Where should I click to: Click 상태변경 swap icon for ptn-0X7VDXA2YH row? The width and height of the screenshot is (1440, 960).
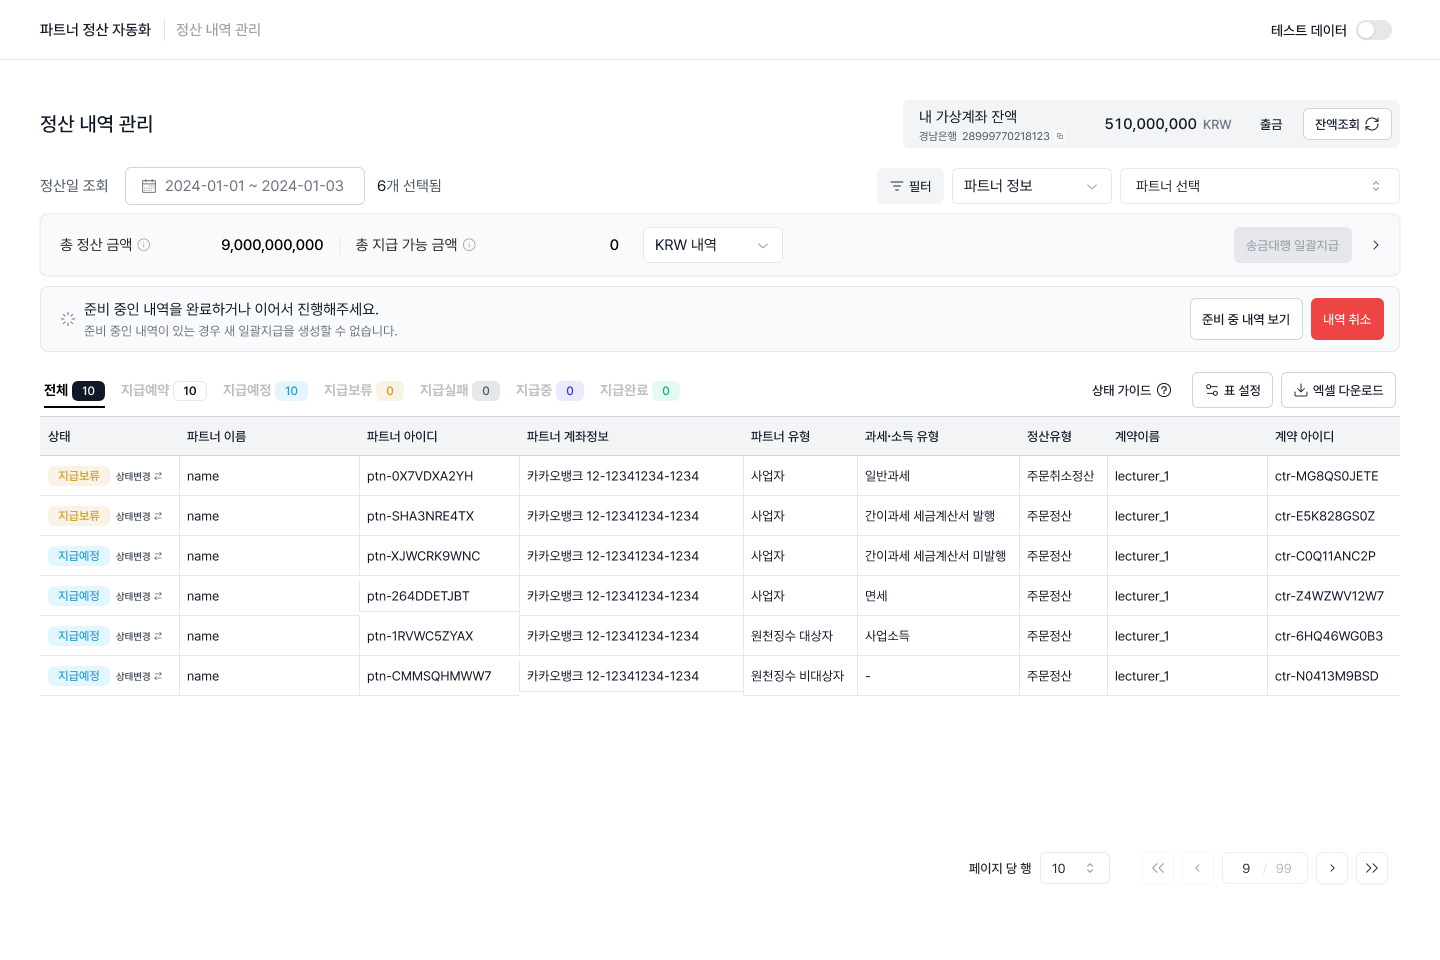158,477
